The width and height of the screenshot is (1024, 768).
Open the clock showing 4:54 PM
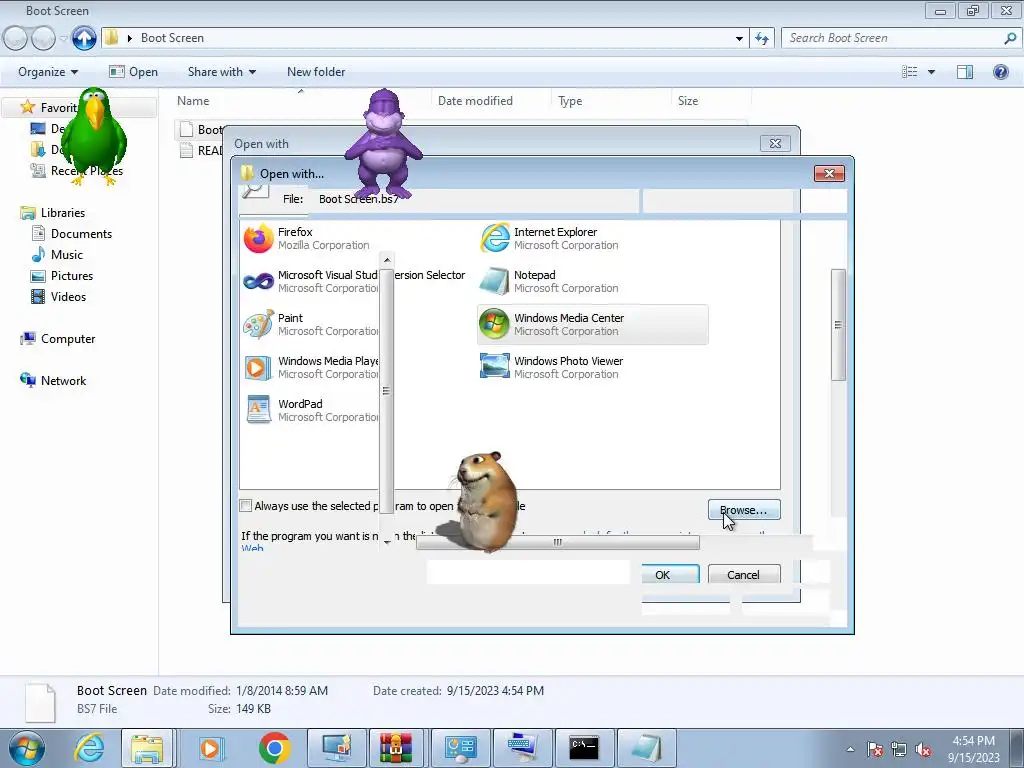(x=974, y=749)
